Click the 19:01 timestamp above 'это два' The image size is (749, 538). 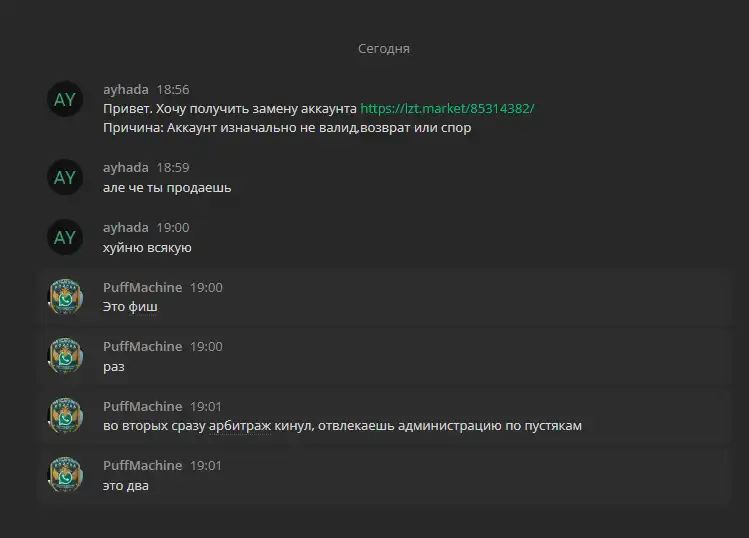[206, 465]
